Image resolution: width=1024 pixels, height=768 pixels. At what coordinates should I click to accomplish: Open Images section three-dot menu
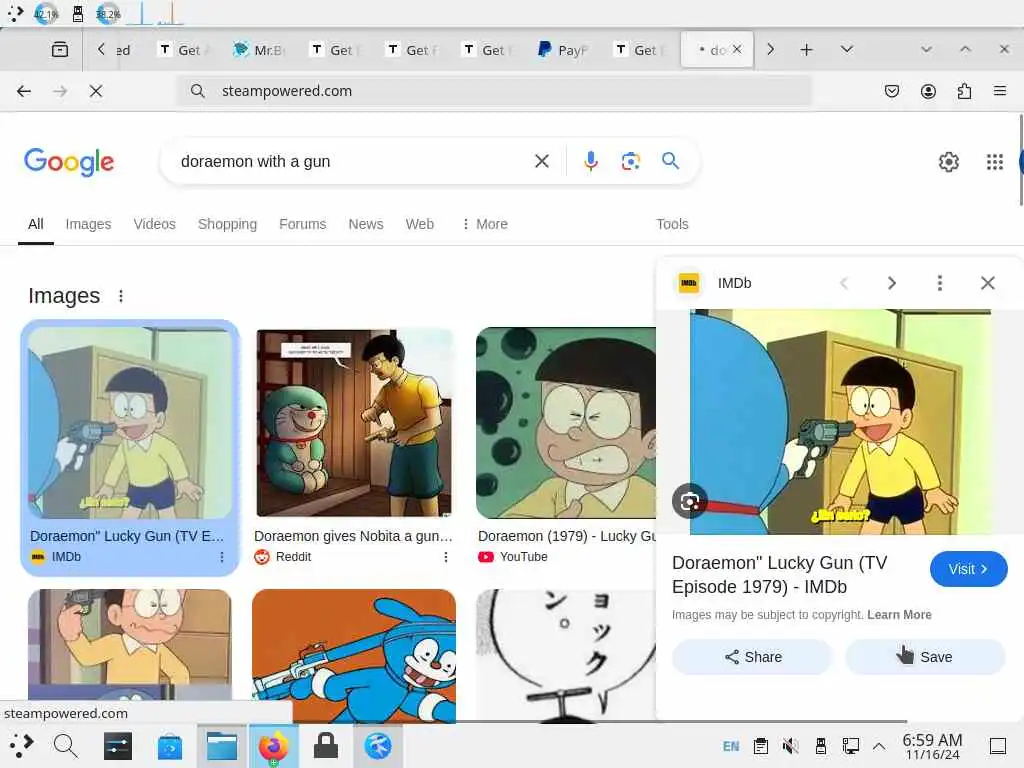coord(121,296)
